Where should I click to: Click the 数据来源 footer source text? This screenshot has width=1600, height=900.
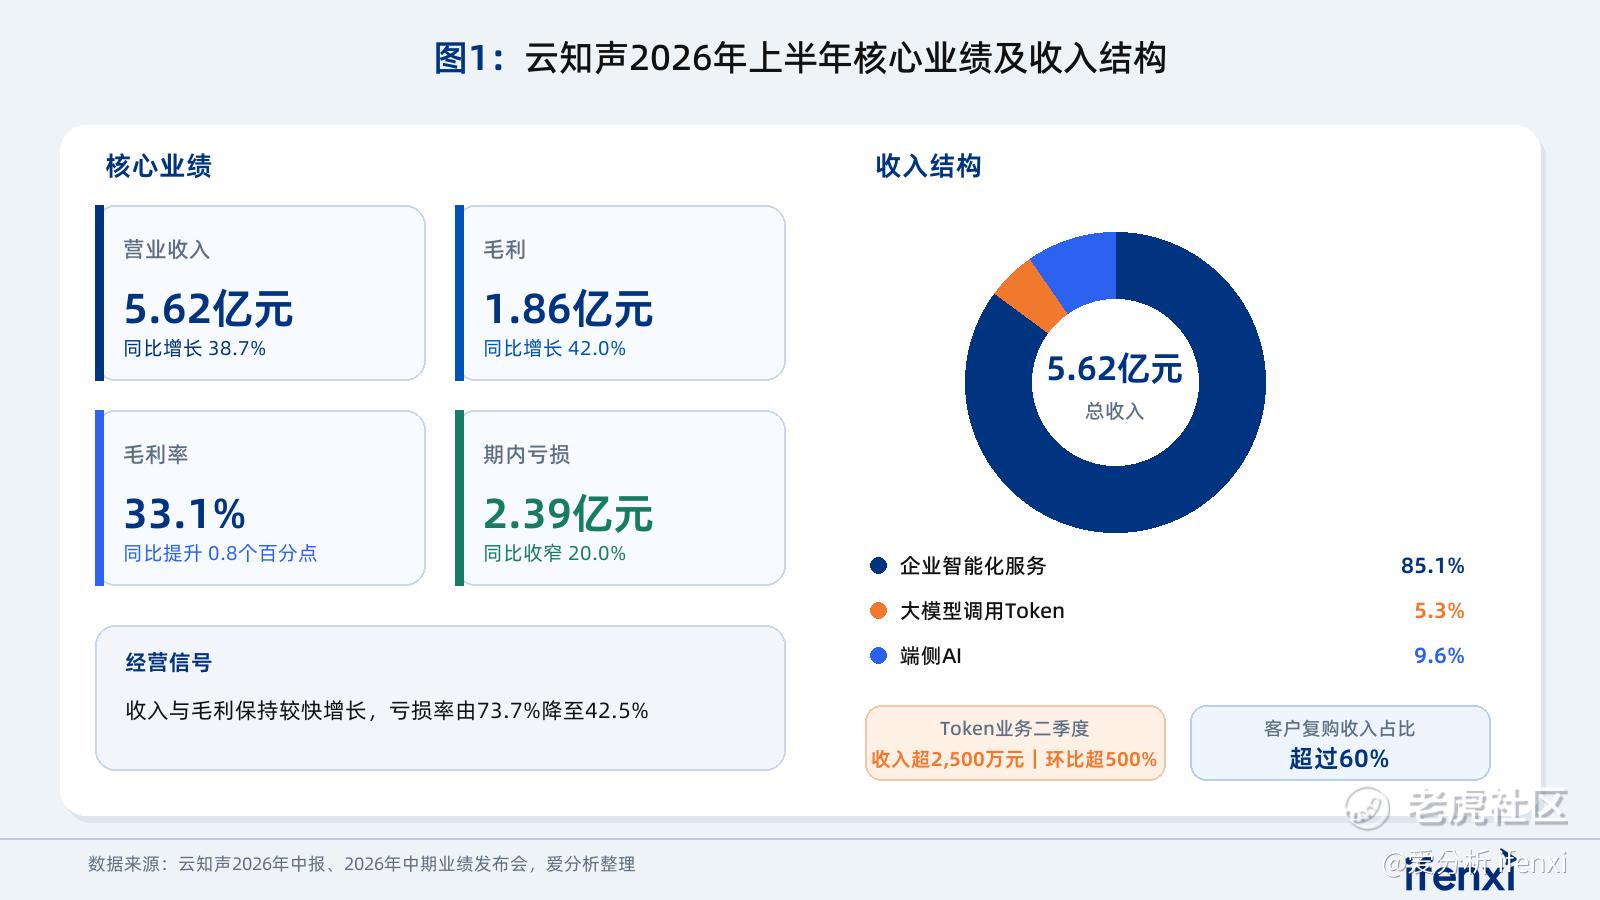(362, 864)
